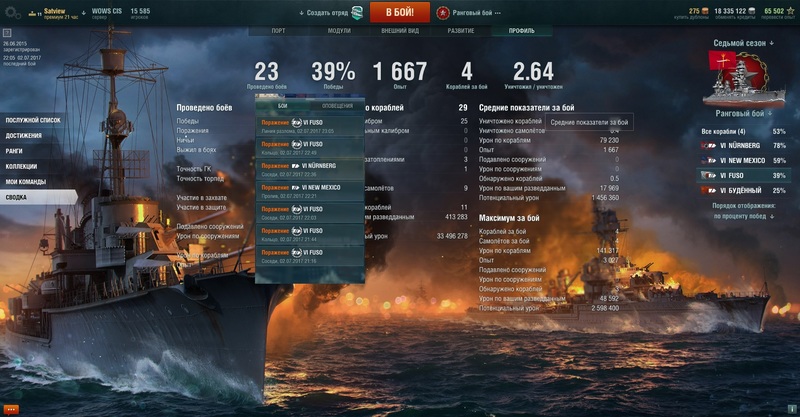This screenshot has width=800, height=417.
Task: Switch to the Модули tab
Action: tap(339, 31)
